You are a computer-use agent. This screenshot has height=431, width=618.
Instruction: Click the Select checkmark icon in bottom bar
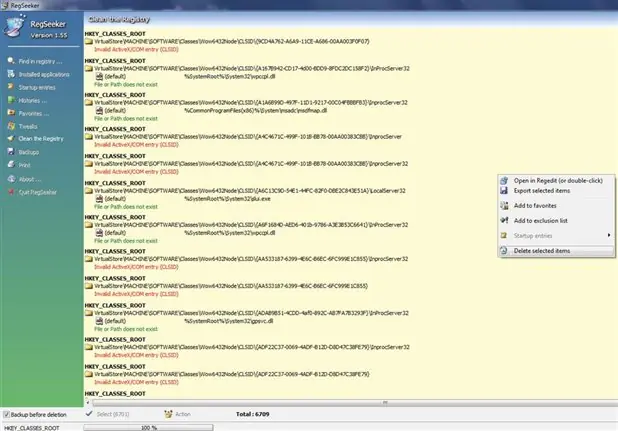pos(89,414)
